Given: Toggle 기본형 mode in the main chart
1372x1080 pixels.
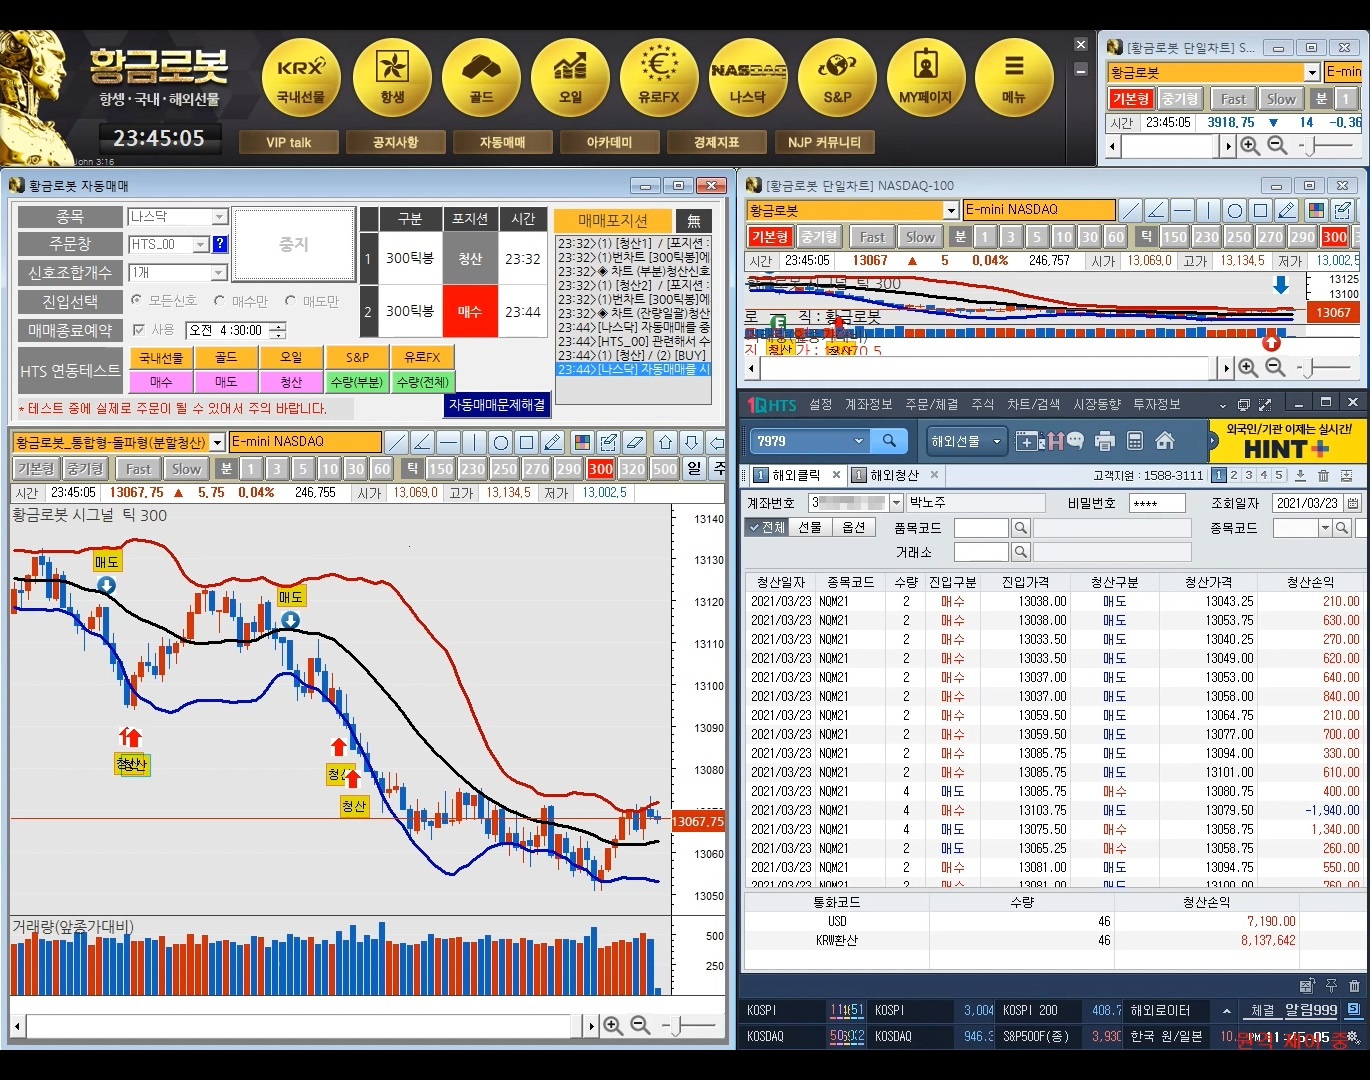Looking at the screenshot, I should click(x=36, y=468).
